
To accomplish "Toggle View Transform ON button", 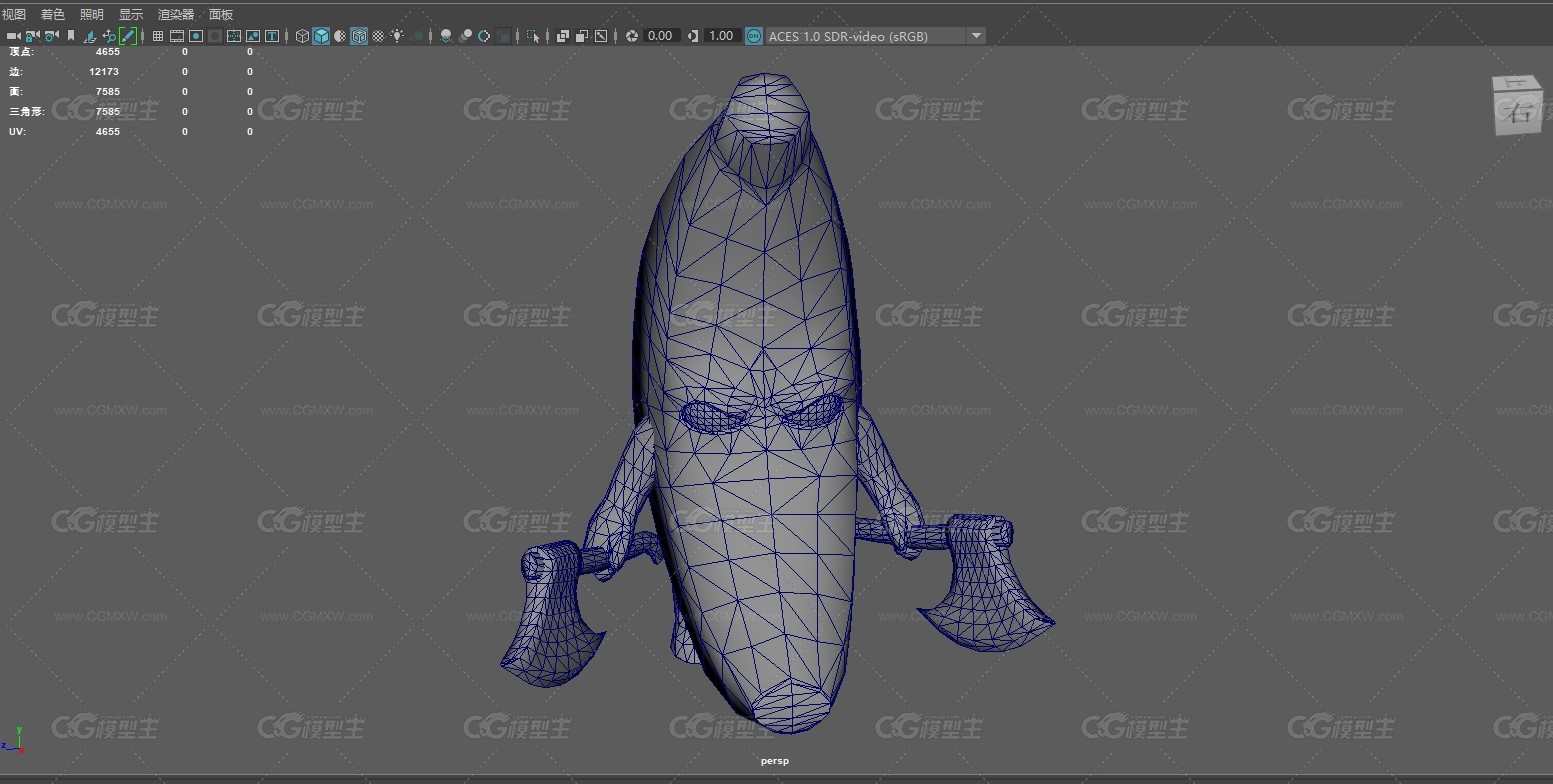I will pyautogui.click(x=754, y=36).
